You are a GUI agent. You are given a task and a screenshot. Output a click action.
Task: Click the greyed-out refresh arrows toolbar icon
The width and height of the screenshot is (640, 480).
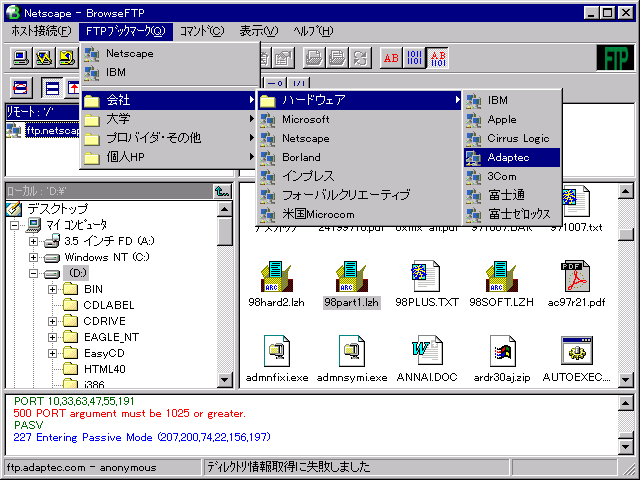[x=360, y=58]
